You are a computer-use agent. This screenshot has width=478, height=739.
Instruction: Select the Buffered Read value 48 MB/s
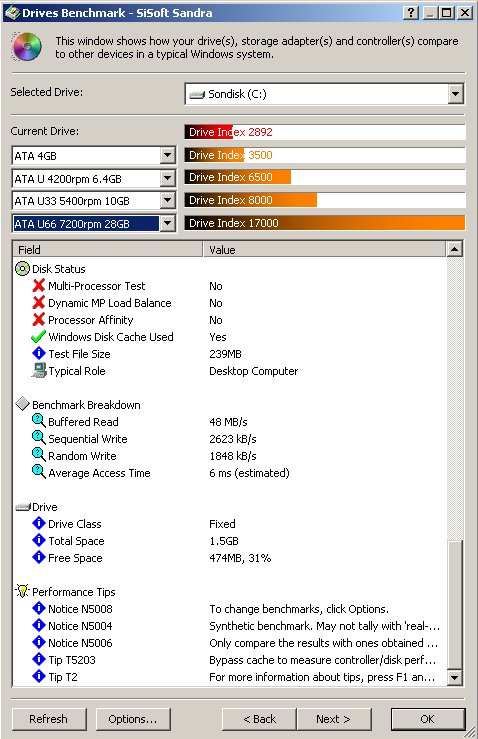(x=228, y=422)
